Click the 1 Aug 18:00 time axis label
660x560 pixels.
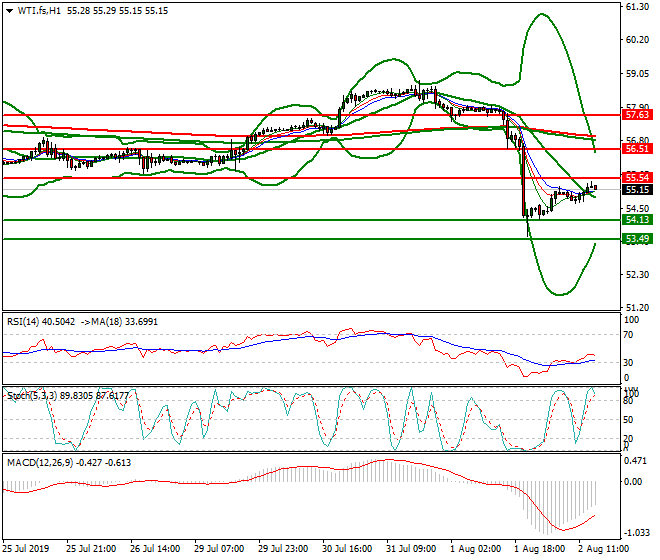click(539, 549)
